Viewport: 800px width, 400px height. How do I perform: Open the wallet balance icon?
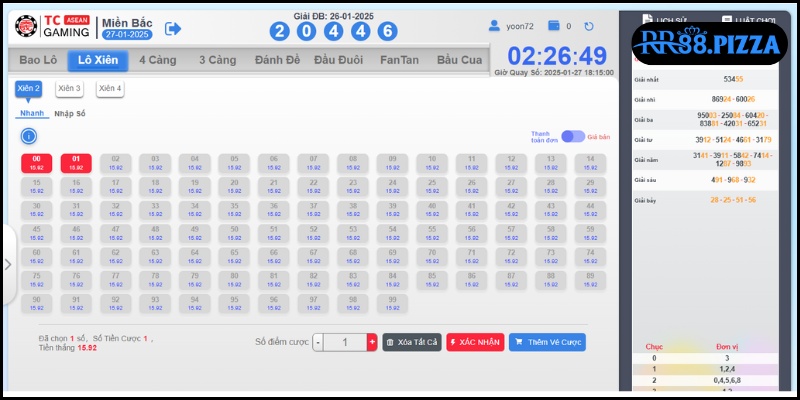pyautogui.click(x=553, y=26)
